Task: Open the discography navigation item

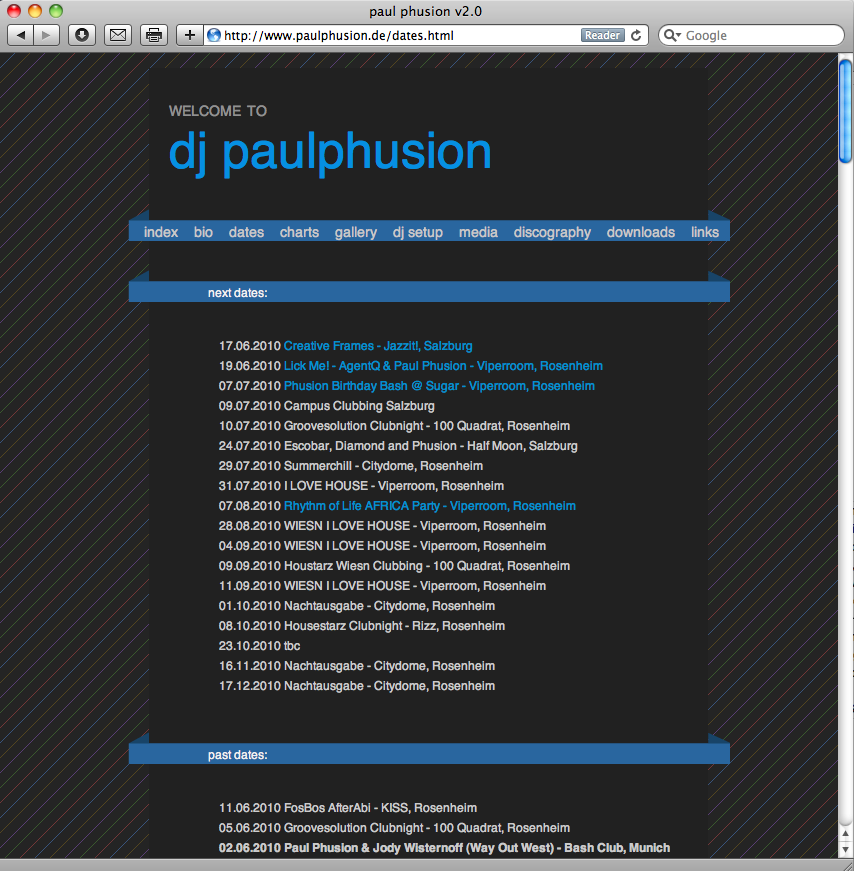Action: point(552,232)
